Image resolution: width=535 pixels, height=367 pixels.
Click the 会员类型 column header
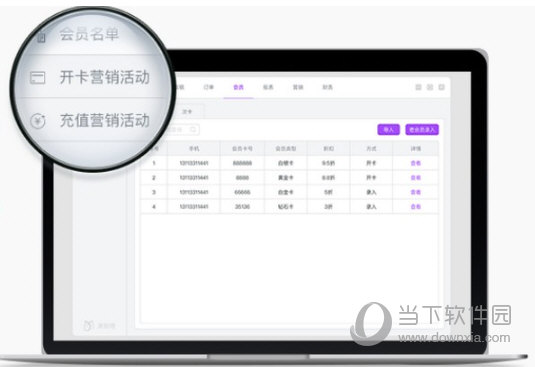(x=286, y=149)
